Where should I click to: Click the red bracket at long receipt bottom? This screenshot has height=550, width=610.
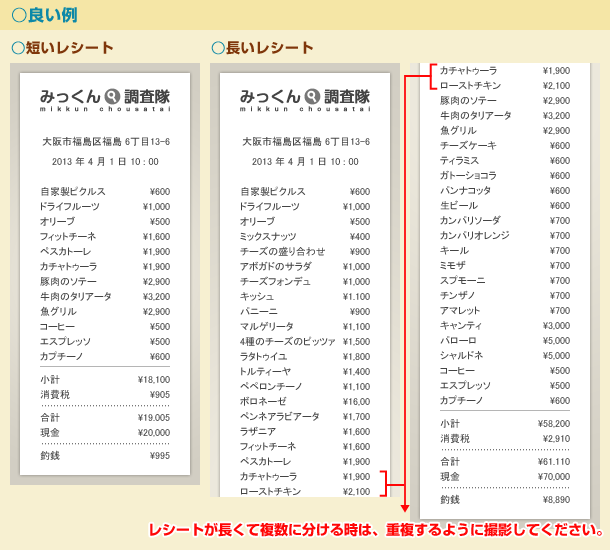[x=383, y=484]
